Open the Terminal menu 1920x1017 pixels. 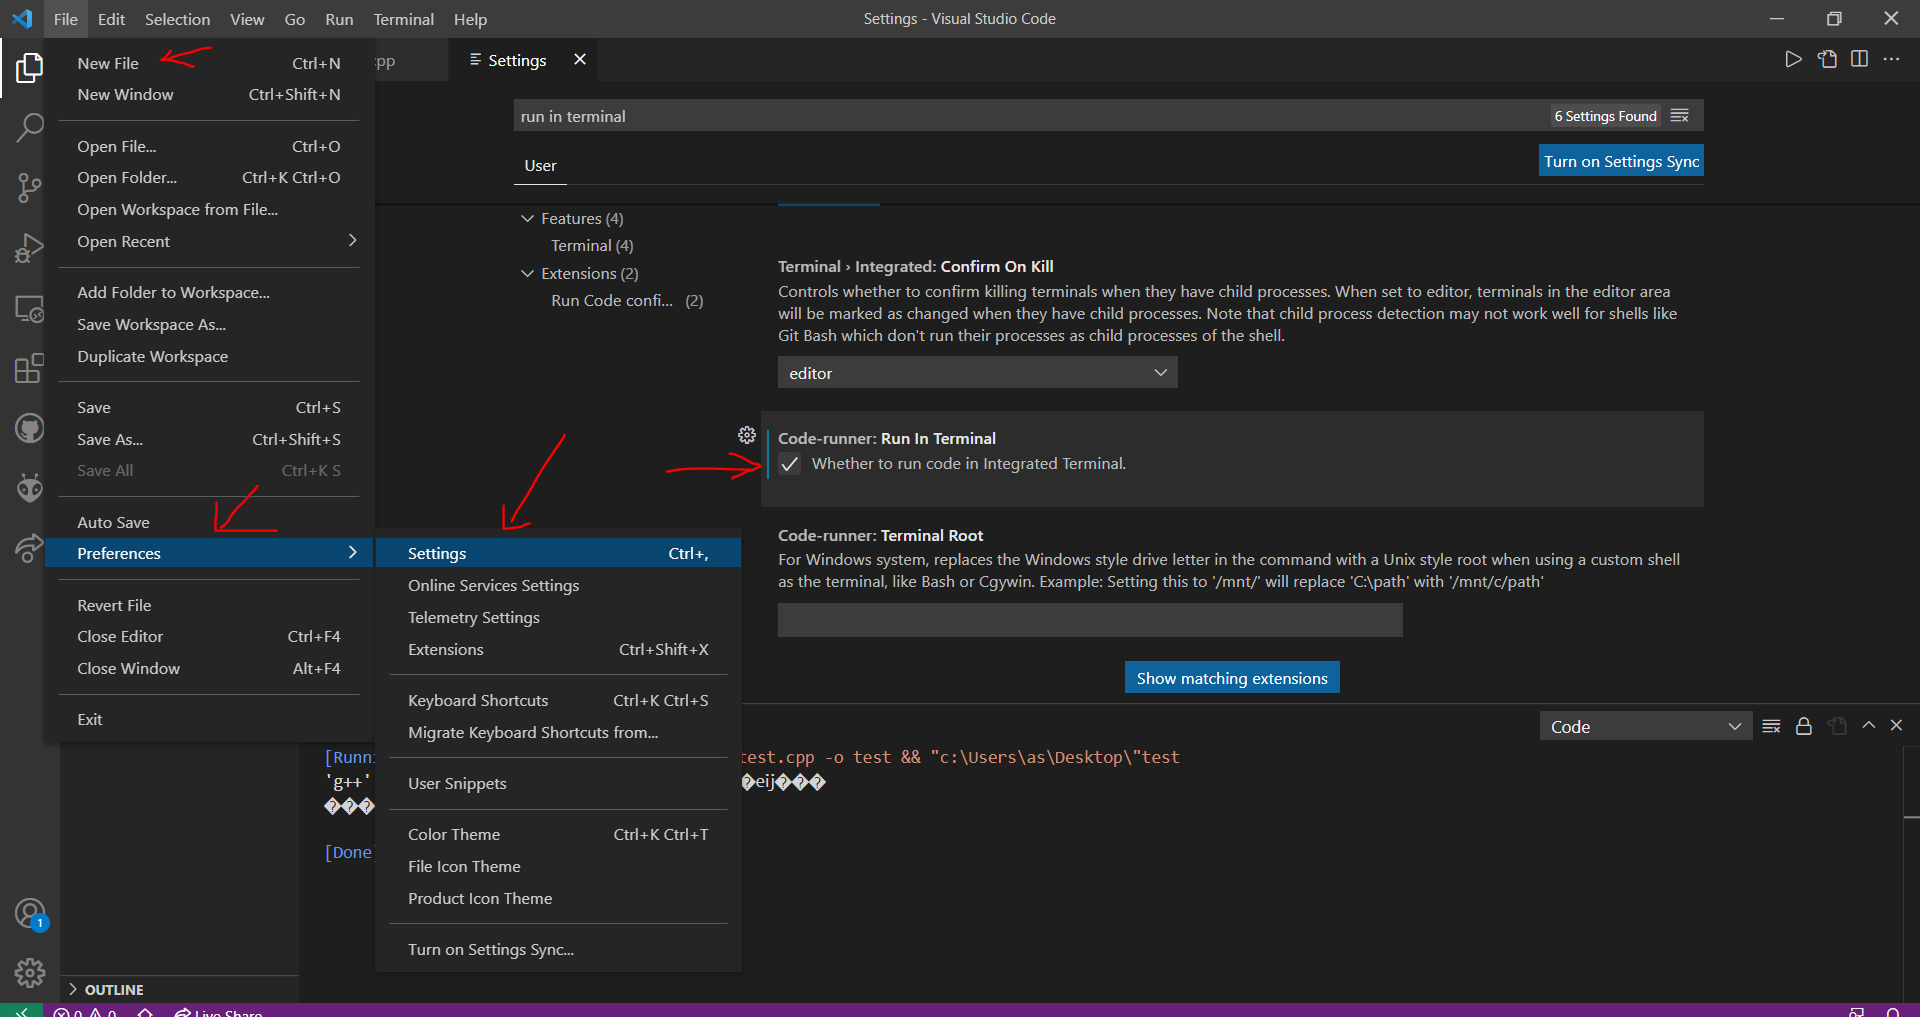pos(403,19)
